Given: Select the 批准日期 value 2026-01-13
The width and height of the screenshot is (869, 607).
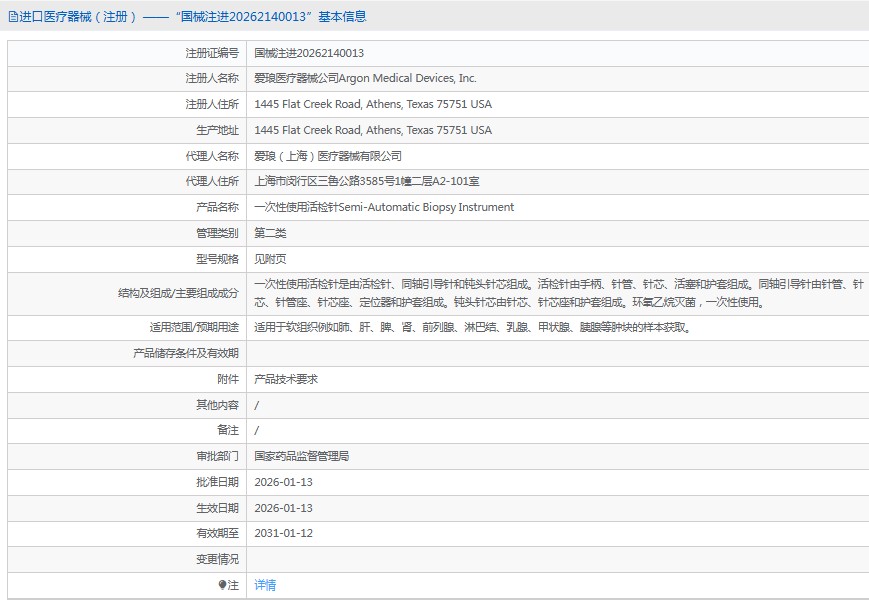Looking at the screenshot, I should [283, 482].
